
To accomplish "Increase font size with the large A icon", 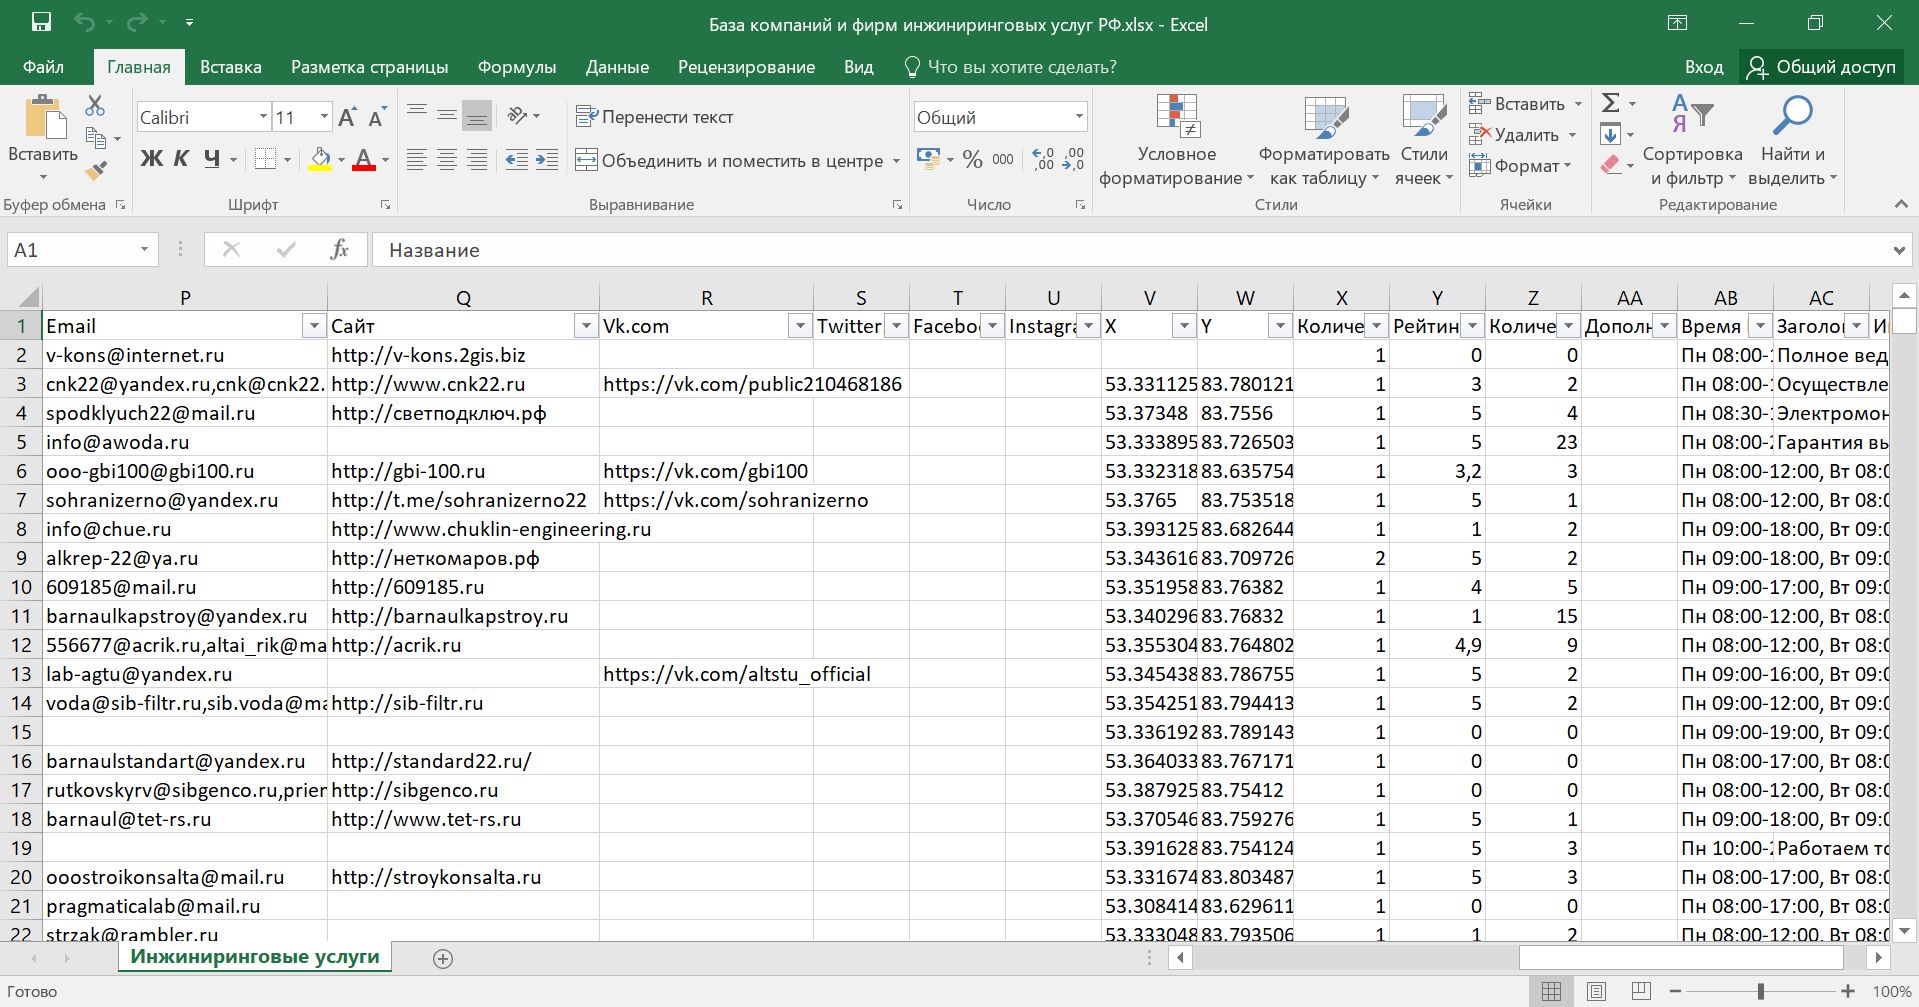I will click(347, 118).
